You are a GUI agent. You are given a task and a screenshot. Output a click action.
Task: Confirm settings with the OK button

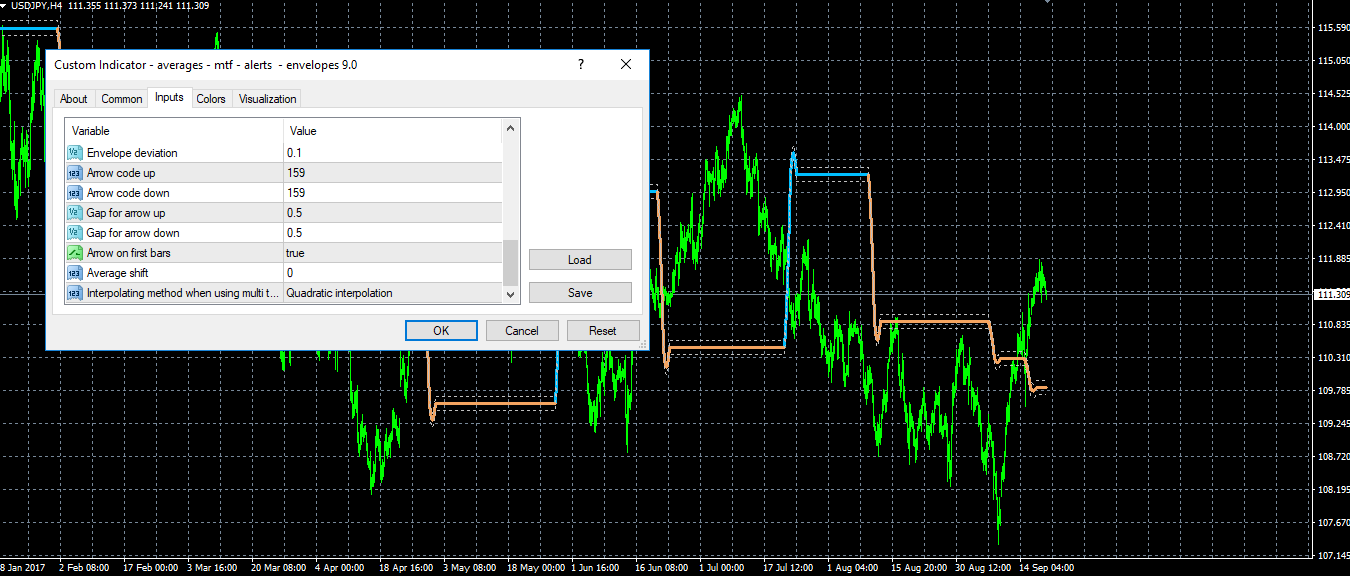(441, 331)
